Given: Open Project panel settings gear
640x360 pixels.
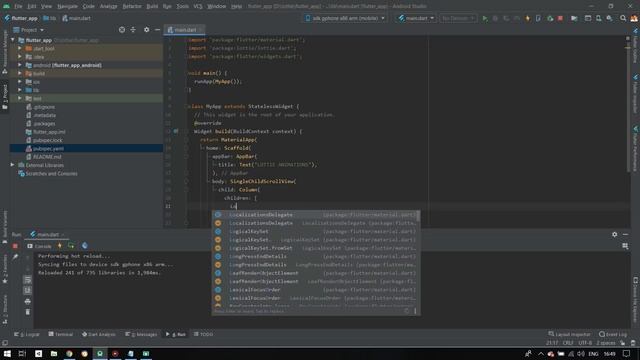Looking at the screenshot, I should [147, 30].
